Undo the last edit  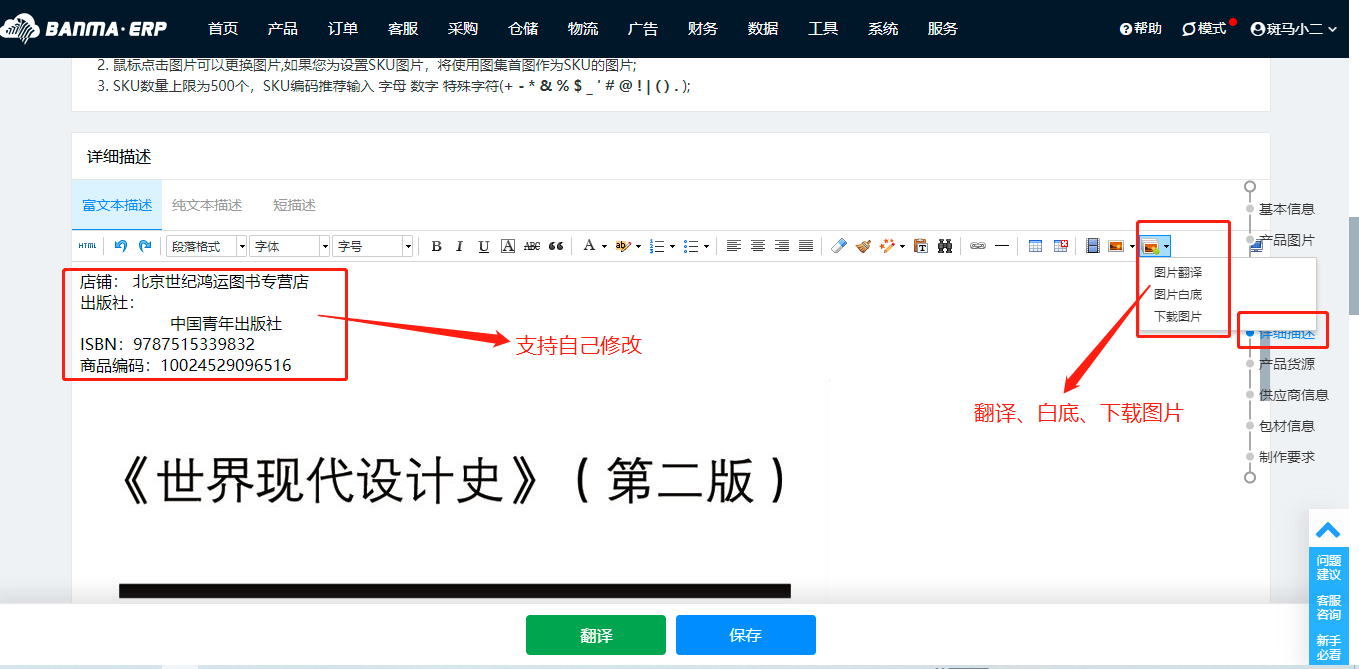[x=121, y=246]
